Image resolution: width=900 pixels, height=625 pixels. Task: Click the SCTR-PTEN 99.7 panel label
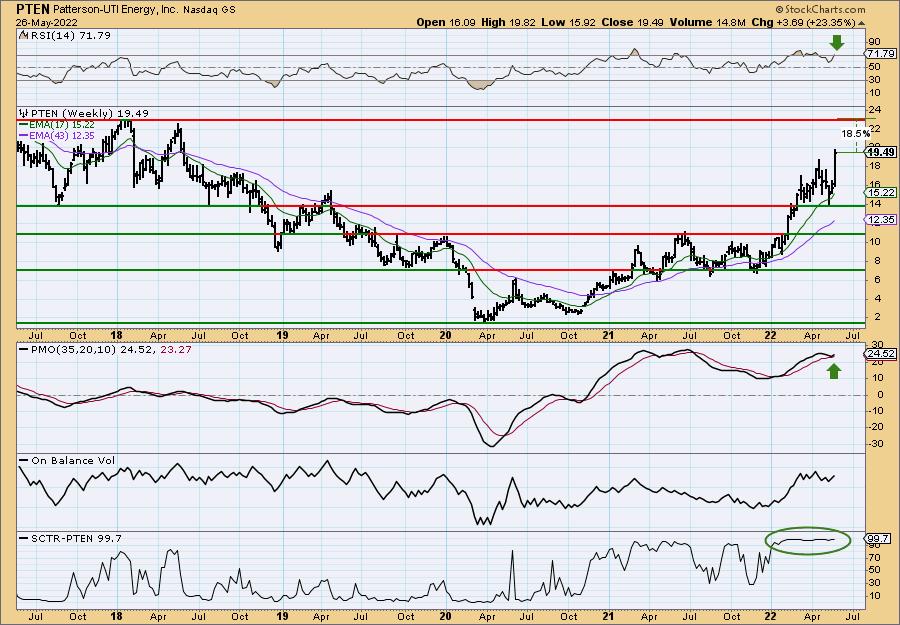pos(76,538)
